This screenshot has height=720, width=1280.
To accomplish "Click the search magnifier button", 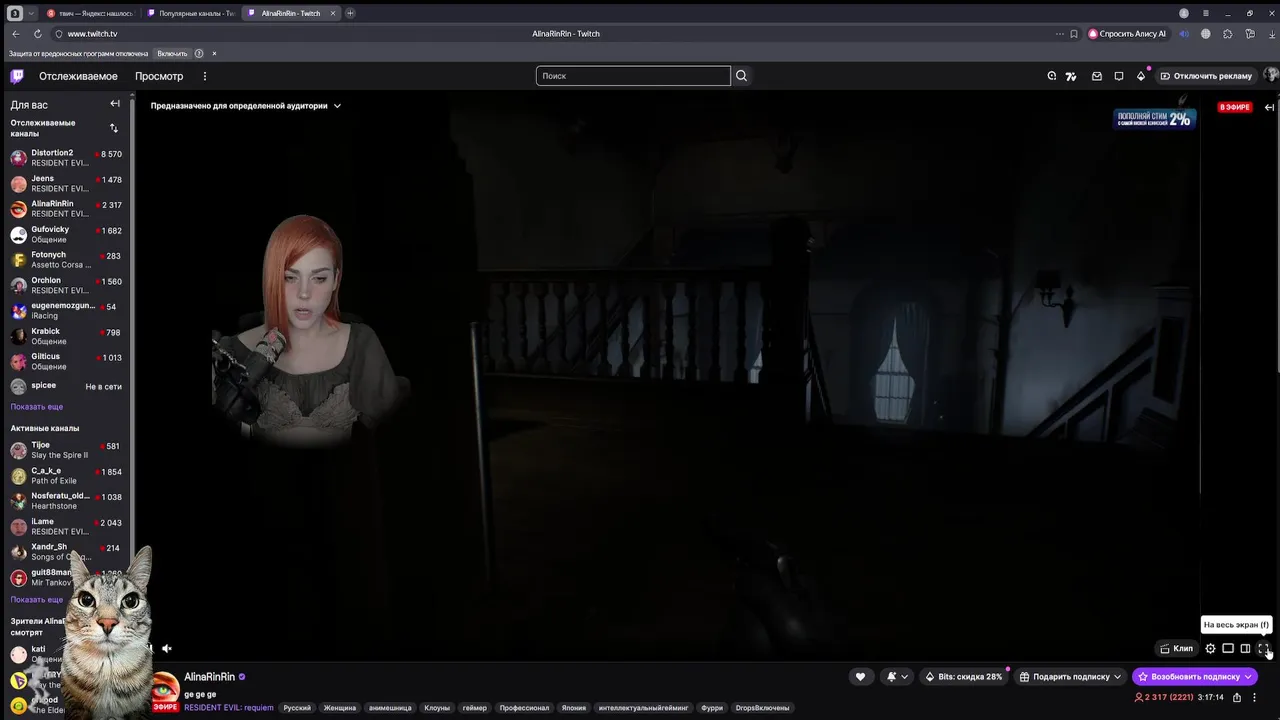I will (741, 76).
